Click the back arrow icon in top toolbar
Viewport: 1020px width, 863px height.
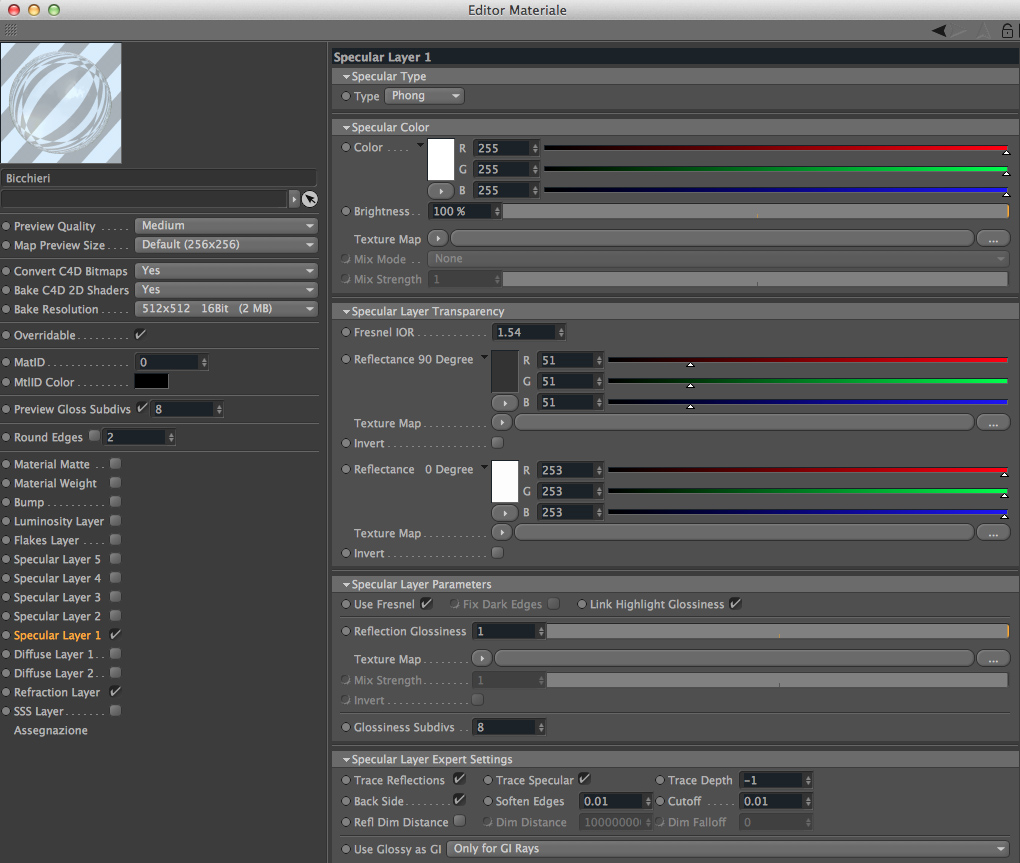click(939, 31)
